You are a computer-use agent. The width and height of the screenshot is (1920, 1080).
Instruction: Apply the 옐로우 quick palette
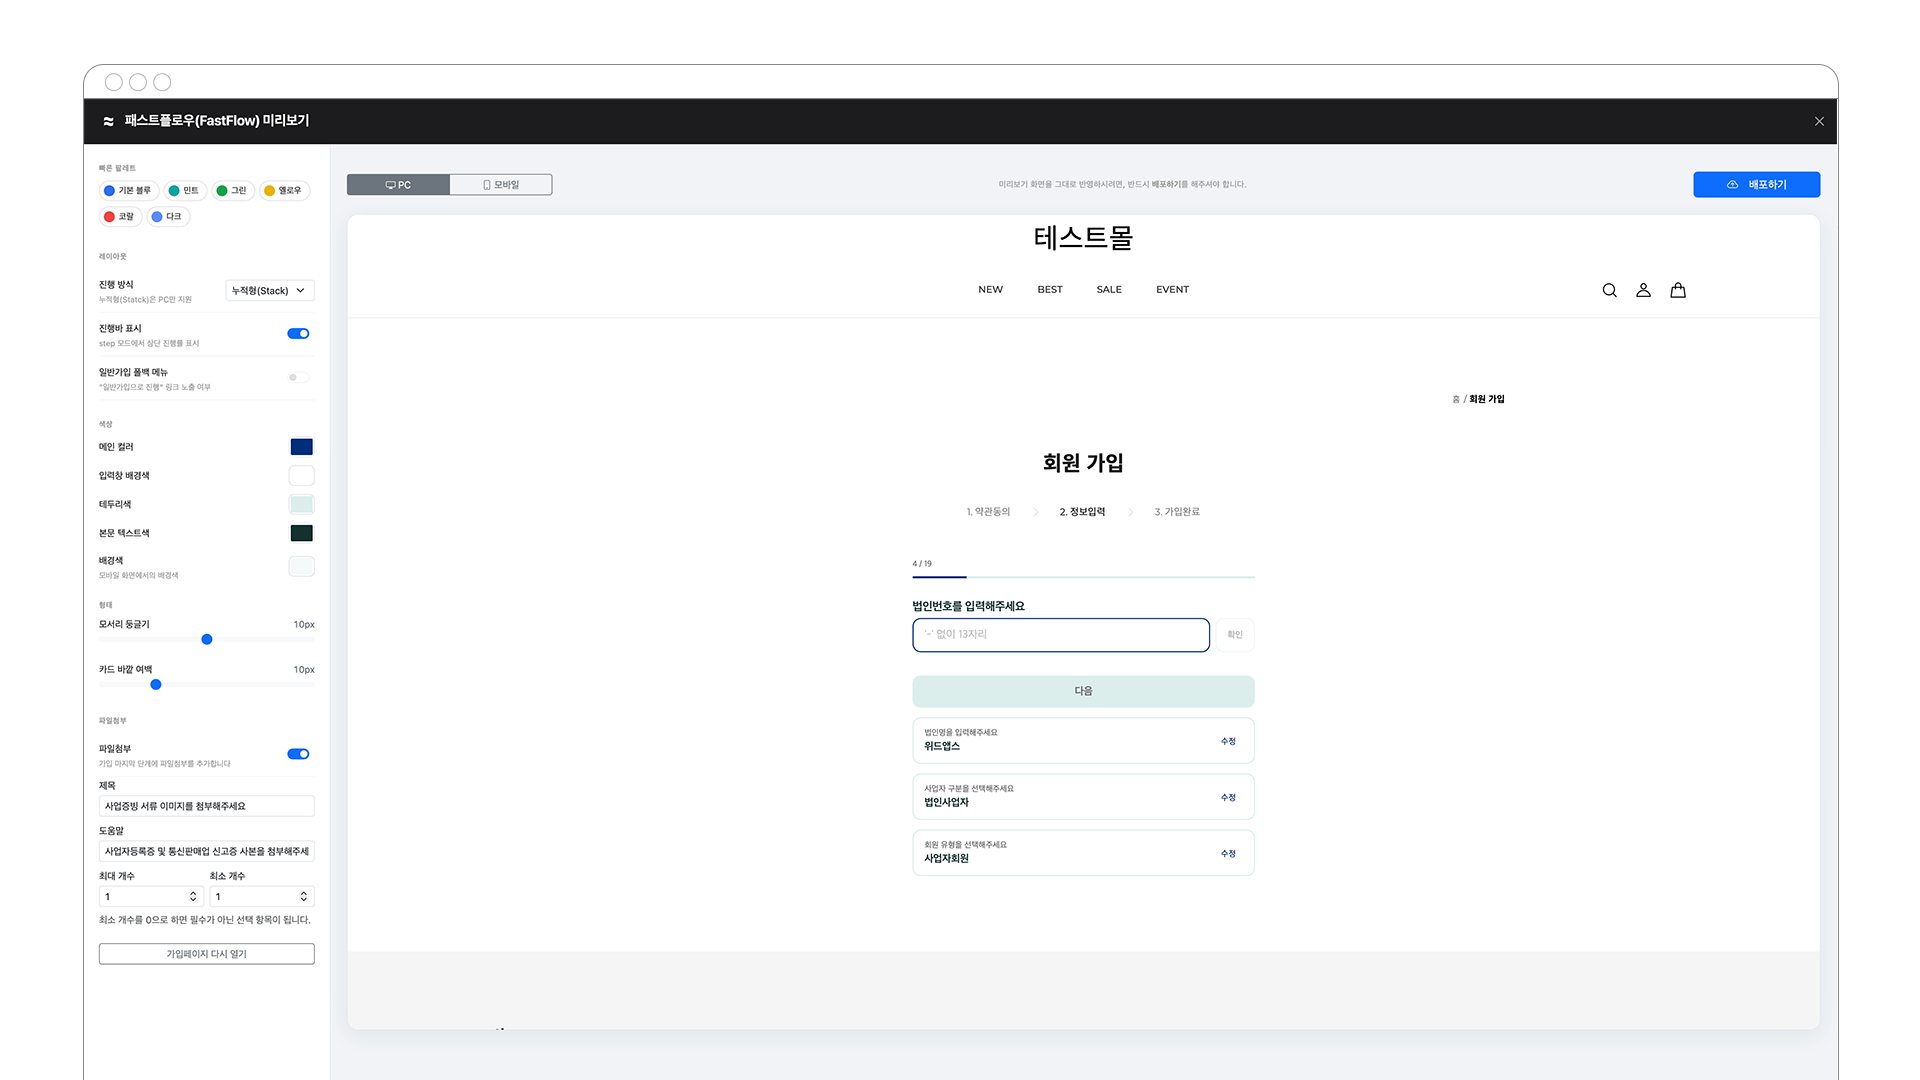[x=284, y=190]
